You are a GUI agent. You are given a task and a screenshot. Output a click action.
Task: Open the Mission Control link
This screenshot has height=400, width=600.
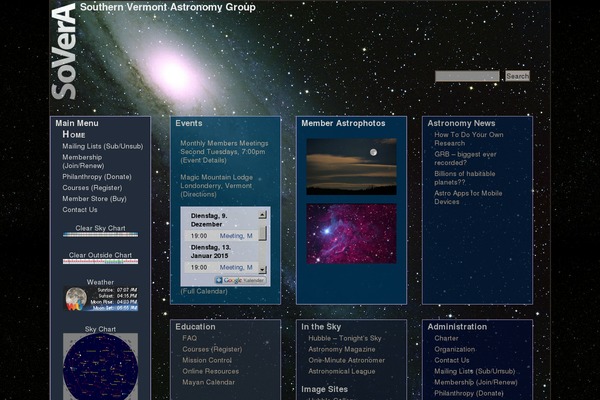pos(207,360)
